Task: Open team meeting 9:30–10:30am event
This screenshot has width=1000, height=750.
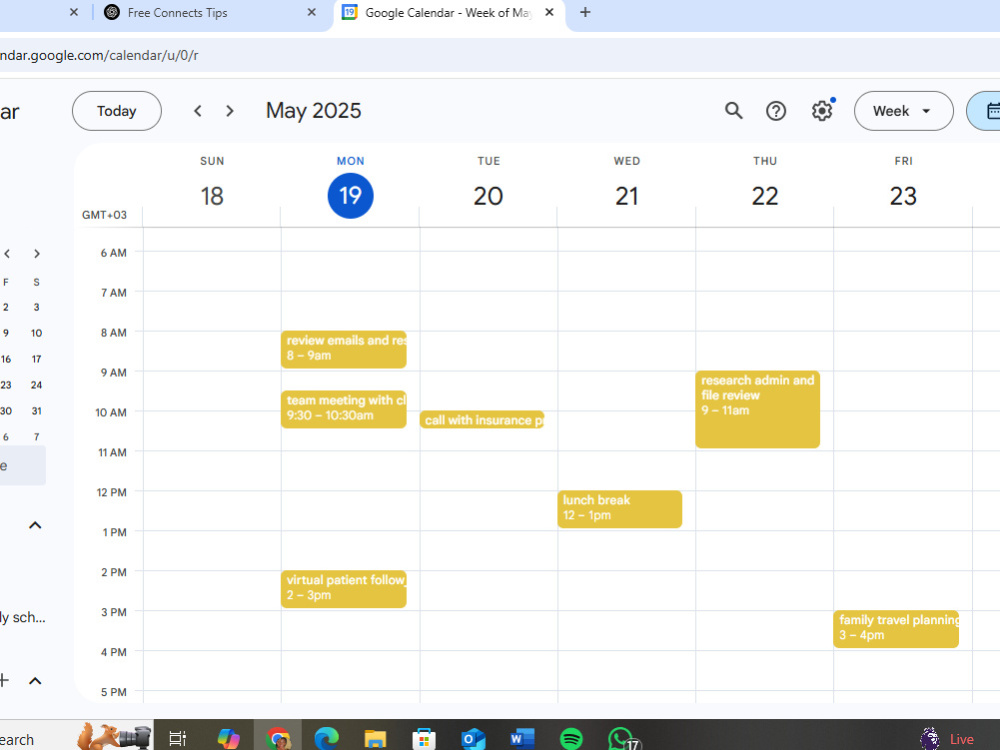Action: pos(344,409)
